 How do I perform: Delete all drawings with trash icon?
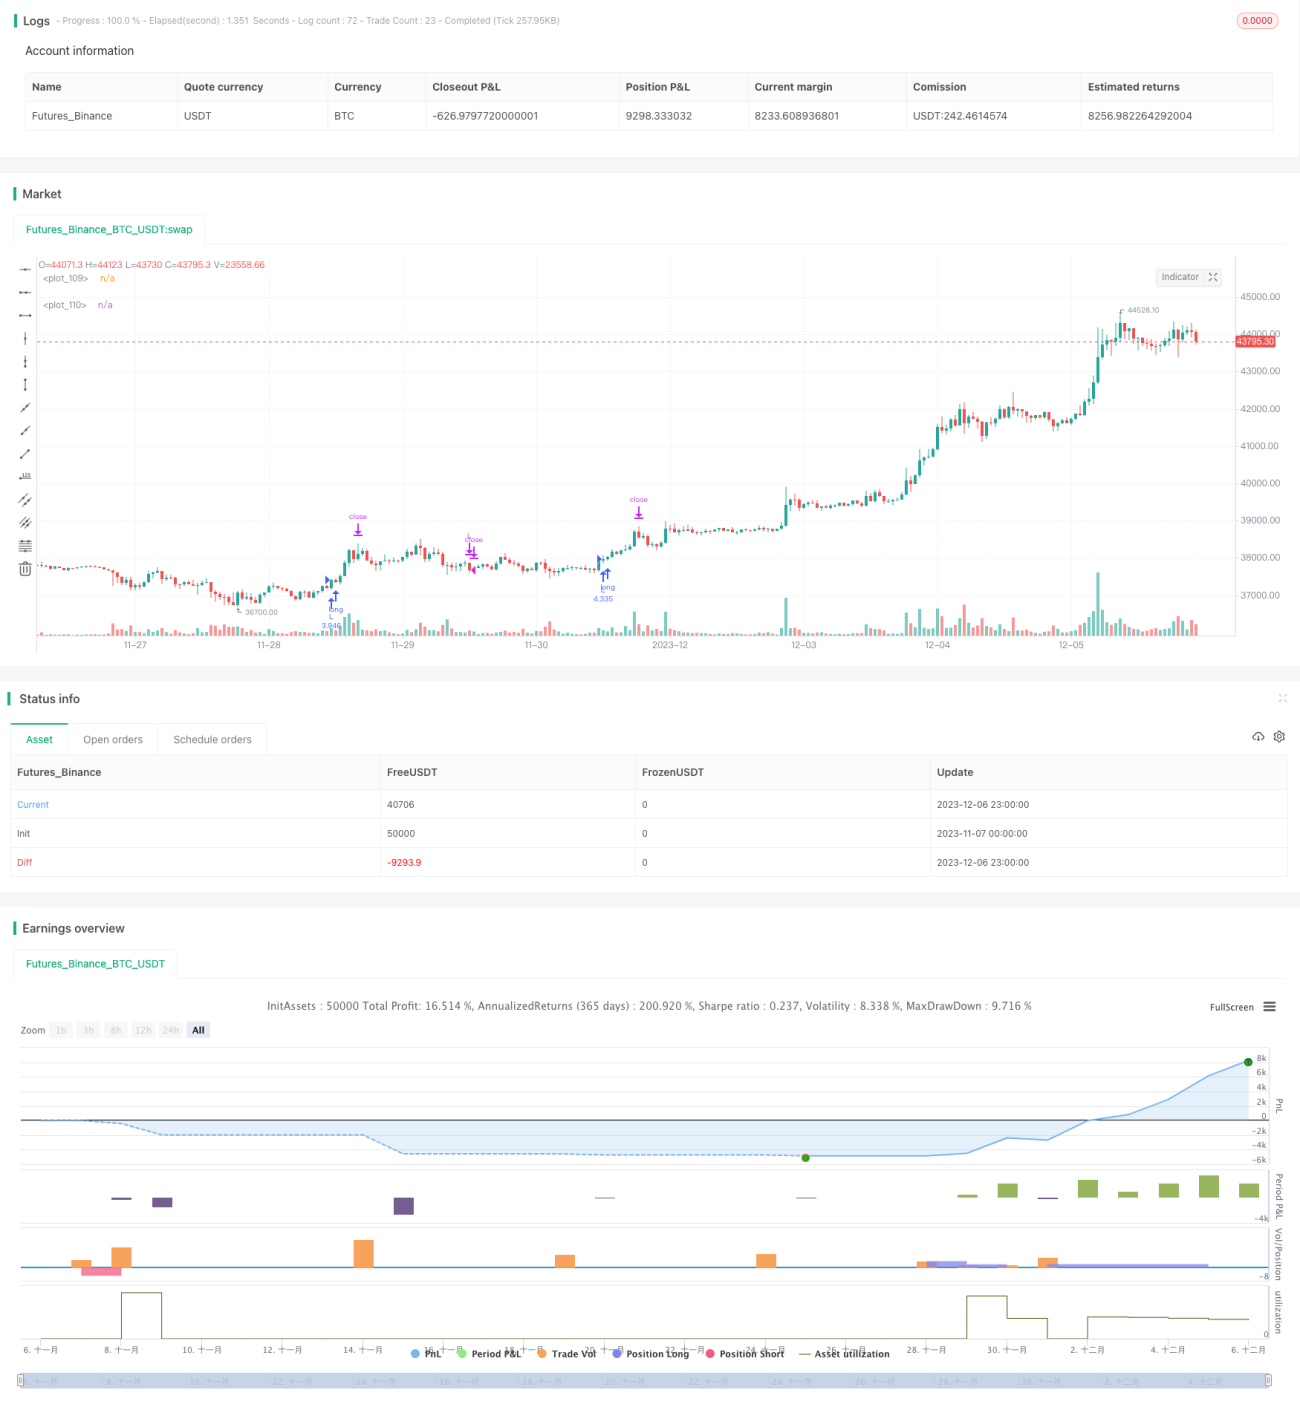click(25, 569)
